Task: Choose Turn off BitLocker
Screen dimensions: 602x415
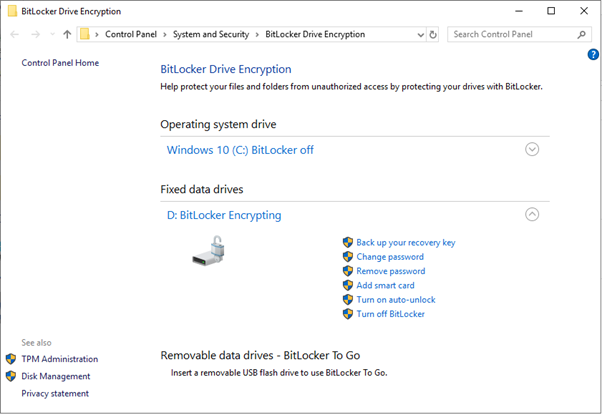Action: point(390,314)
